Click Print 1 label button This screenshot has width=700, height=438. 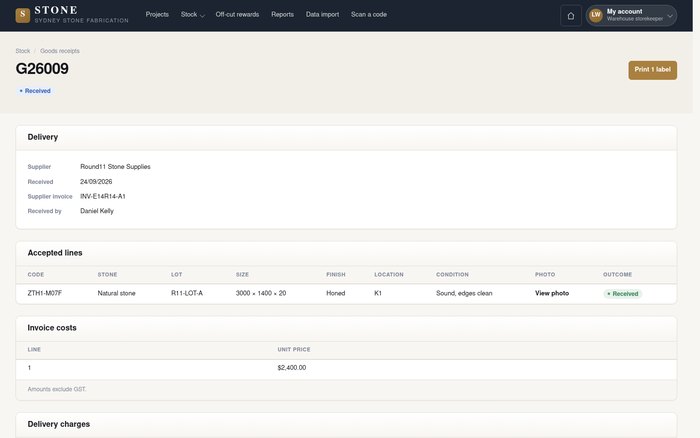(652, 70)
